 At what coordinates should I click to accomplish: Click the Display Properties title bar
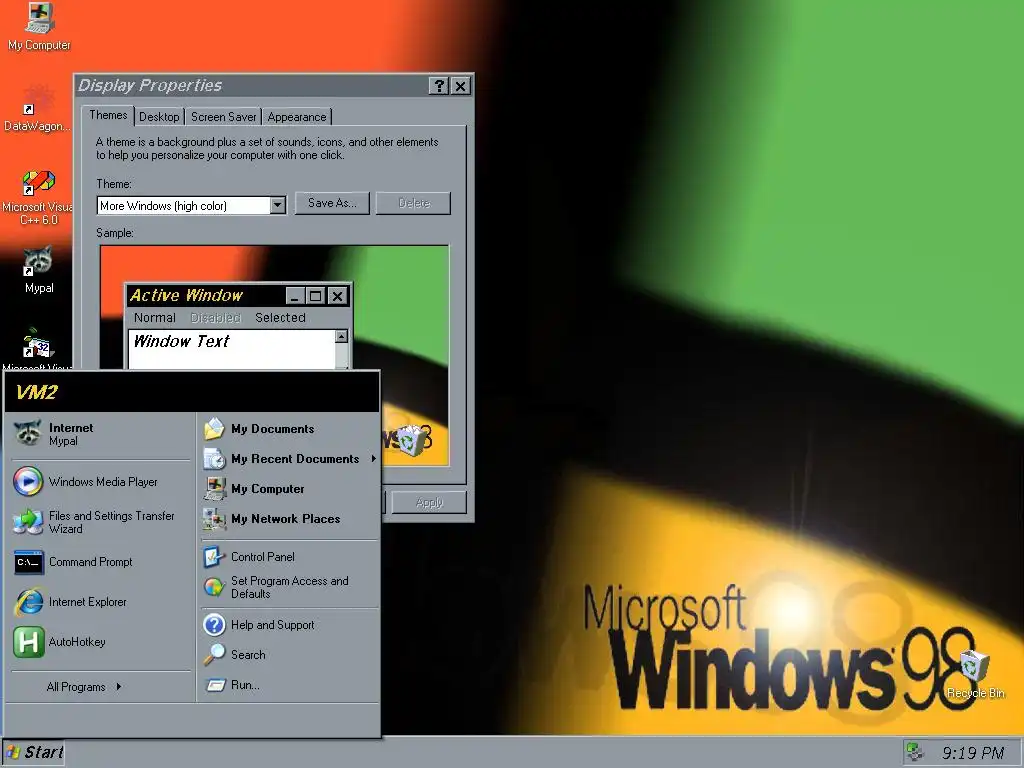251,86
